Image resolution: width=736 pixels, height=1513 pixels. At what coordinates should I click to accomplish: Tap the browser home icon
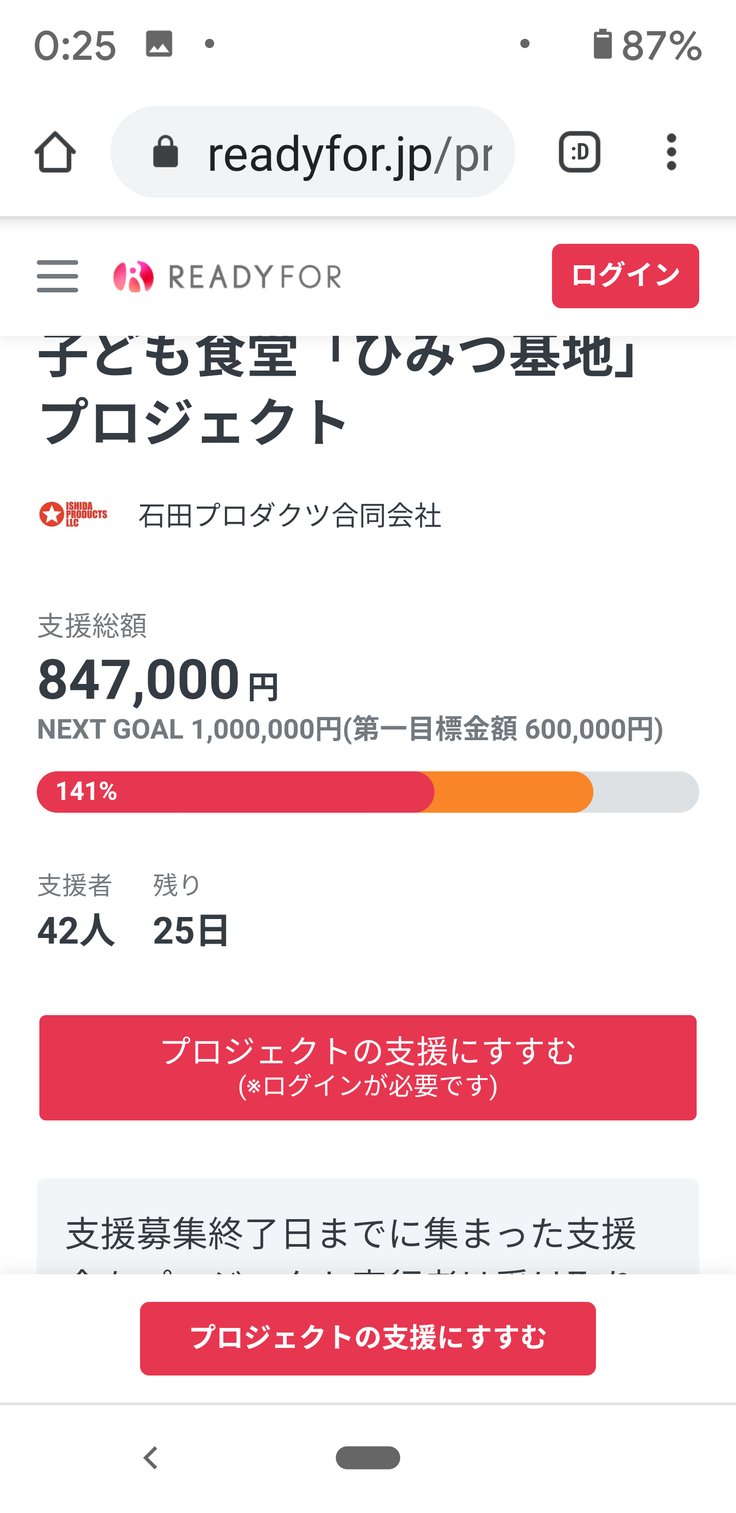click(55, 153)
